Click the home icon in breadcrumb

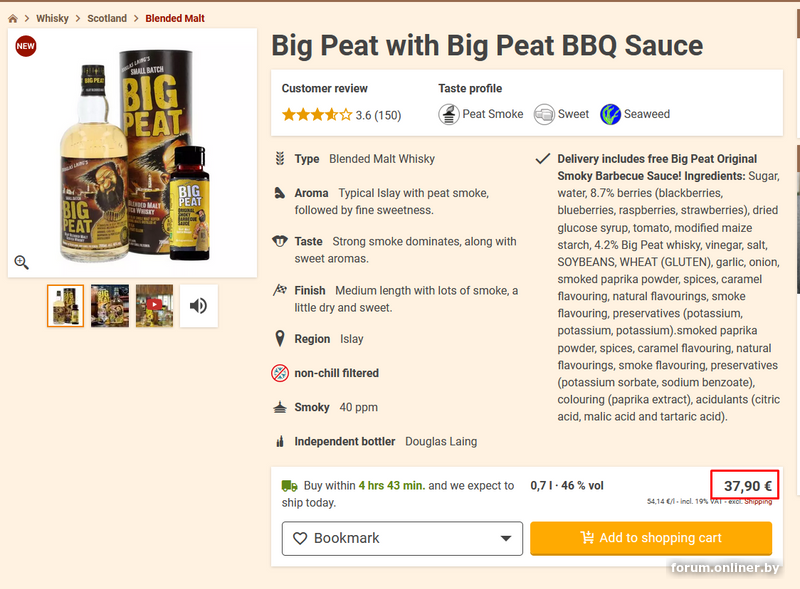coord(13,18)
